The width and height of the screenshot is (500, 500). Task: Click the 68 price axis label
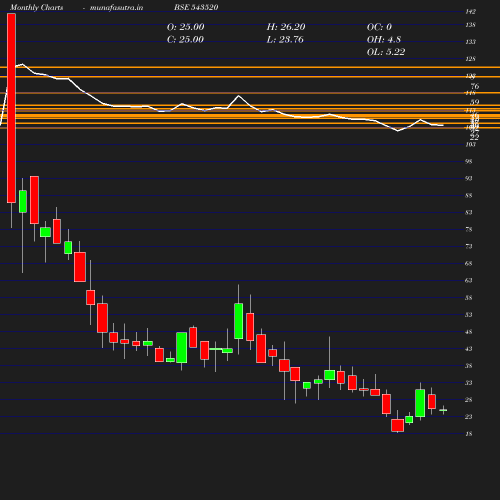click(469, 263)
